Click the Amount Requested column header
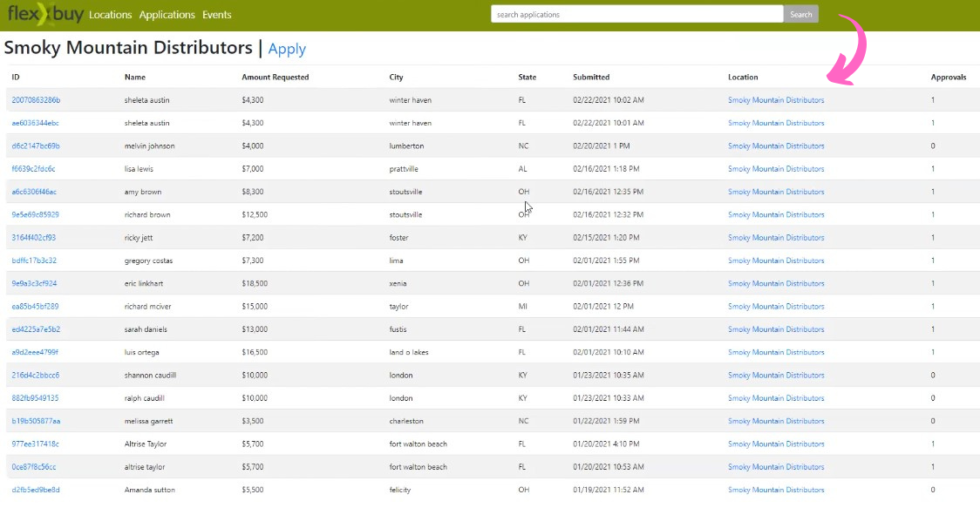Screen dimensions: 980x508 275,77
